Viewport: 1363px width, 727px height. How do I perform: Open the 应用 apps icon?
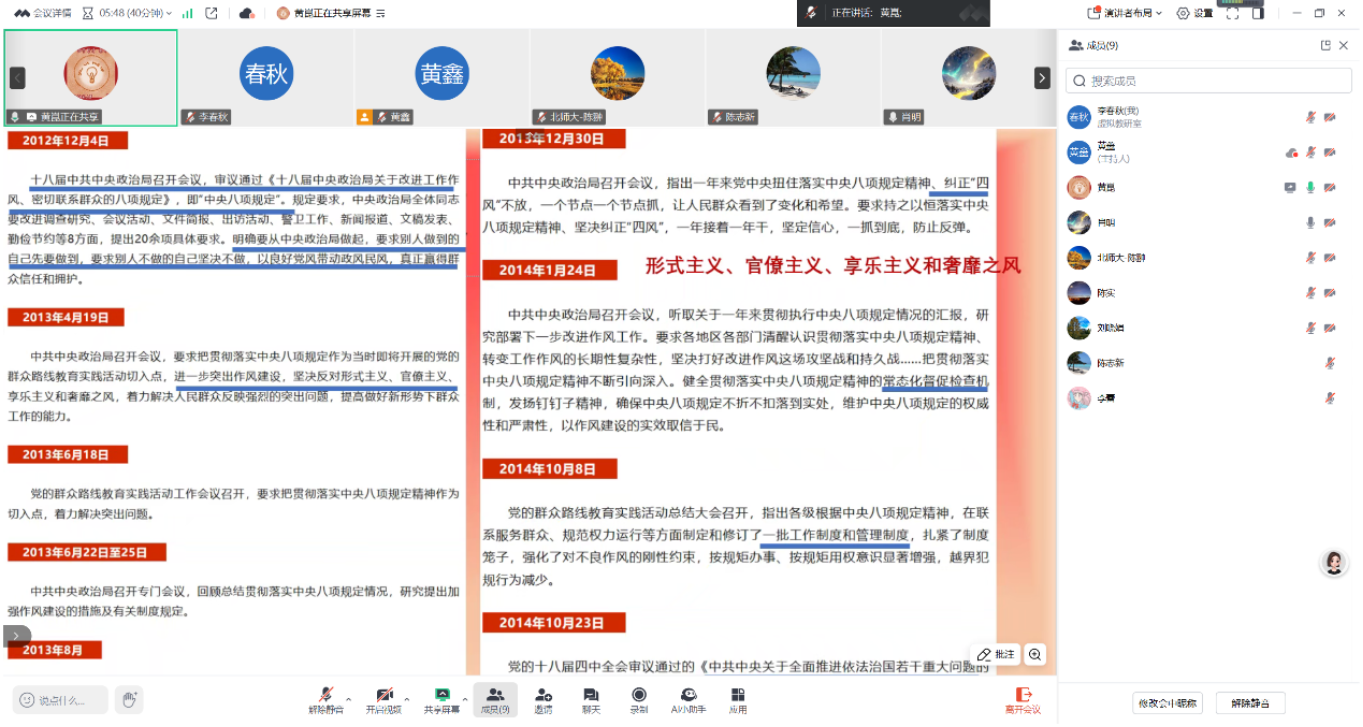(x=738, y=699)
